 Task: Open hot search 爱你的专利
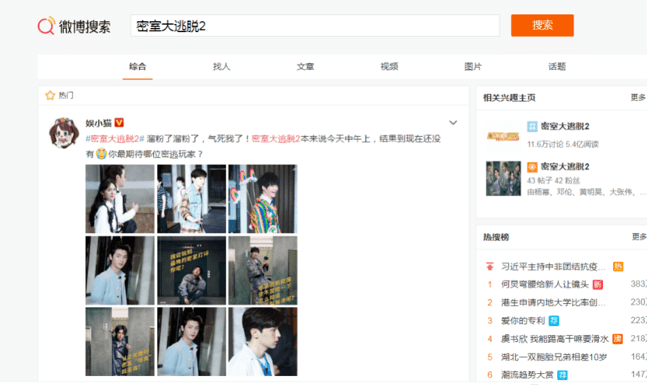(x=523, y=321)
